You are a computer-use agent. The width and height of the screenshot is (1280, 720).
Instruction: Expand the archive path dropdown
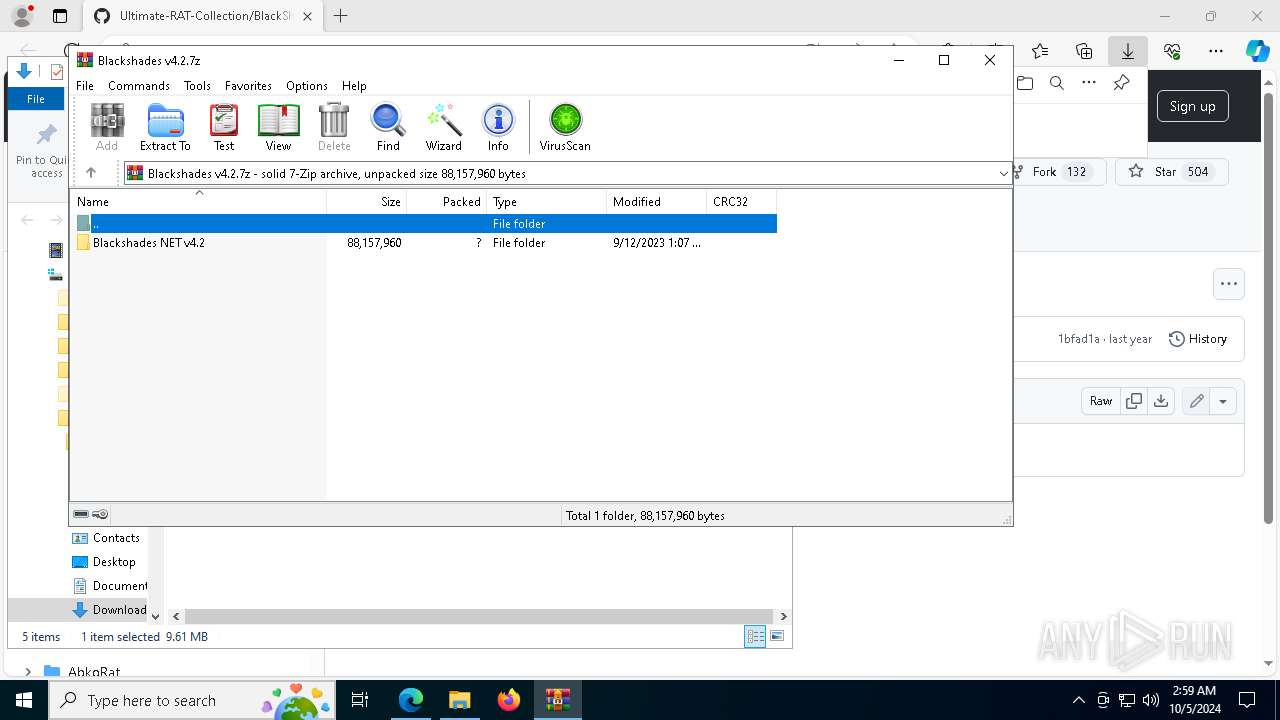tap(1003, 174)
